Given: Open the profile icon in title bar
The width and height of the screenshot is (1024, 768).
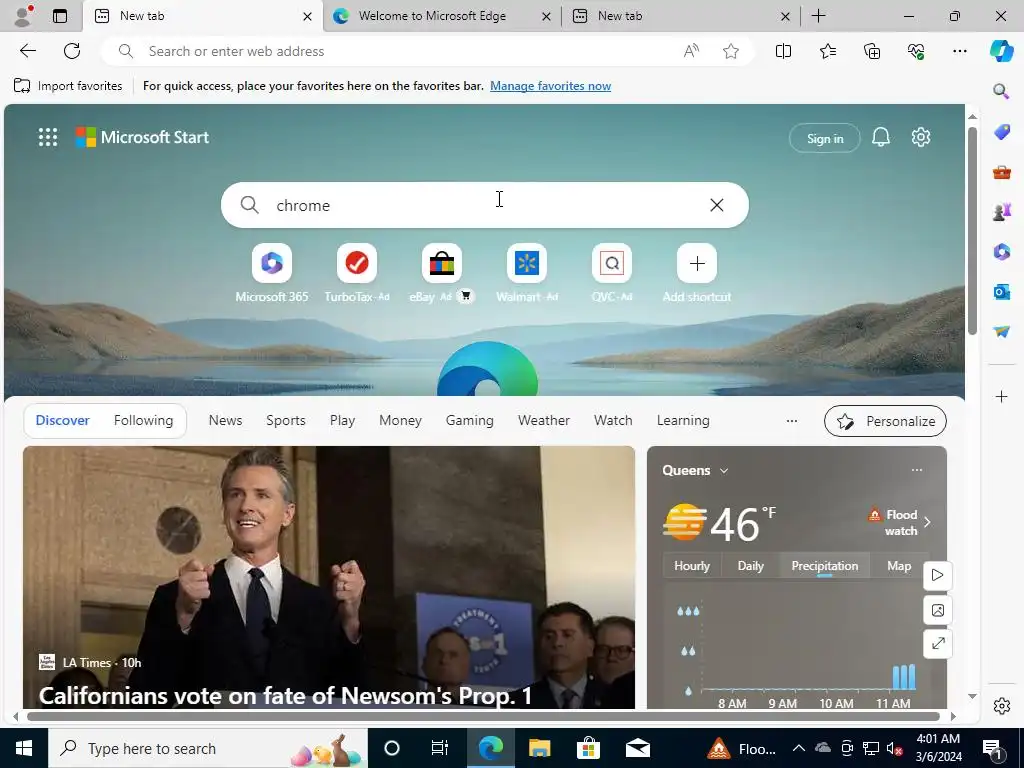Looking at the screenshot, I should (23, 16).
